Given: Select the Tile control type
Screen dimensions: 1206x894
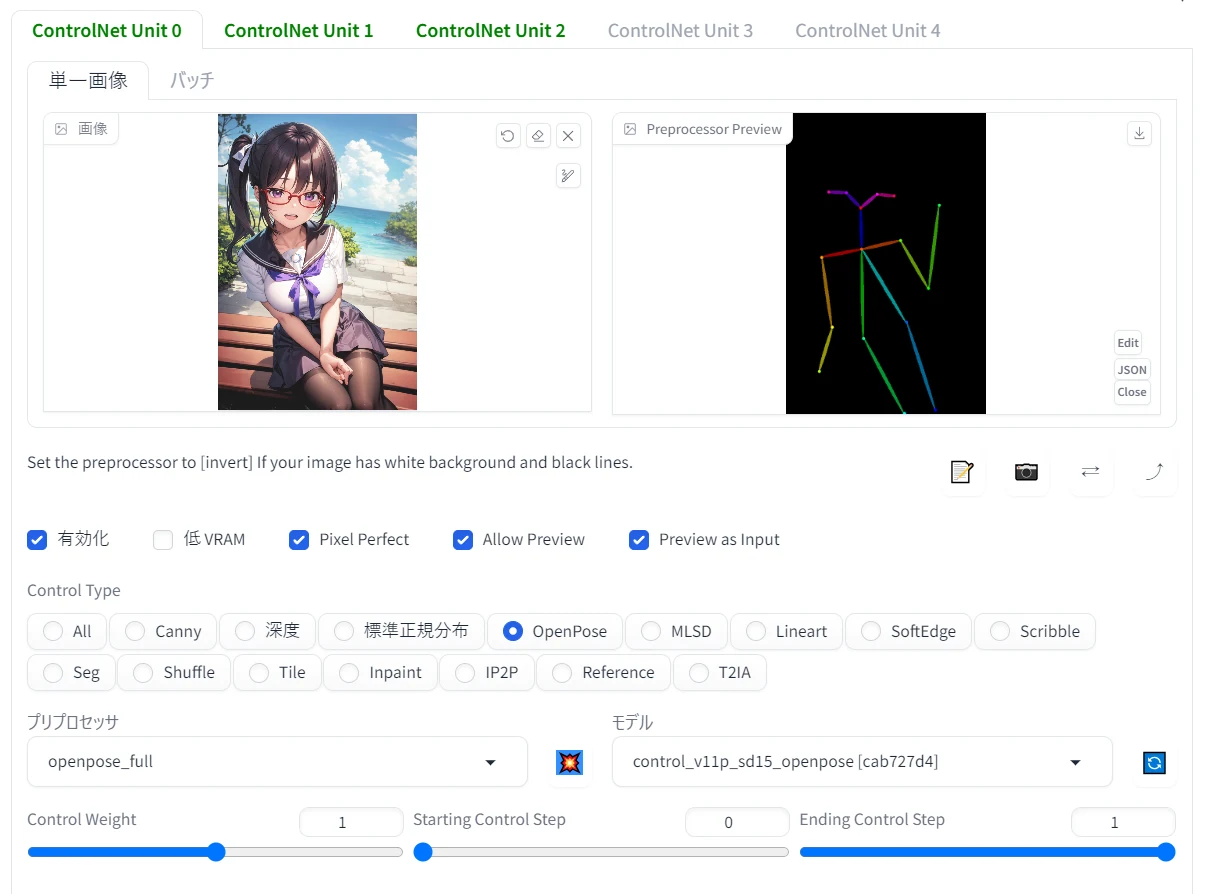Looking at the screenshot, I should (x=277, y=672).
